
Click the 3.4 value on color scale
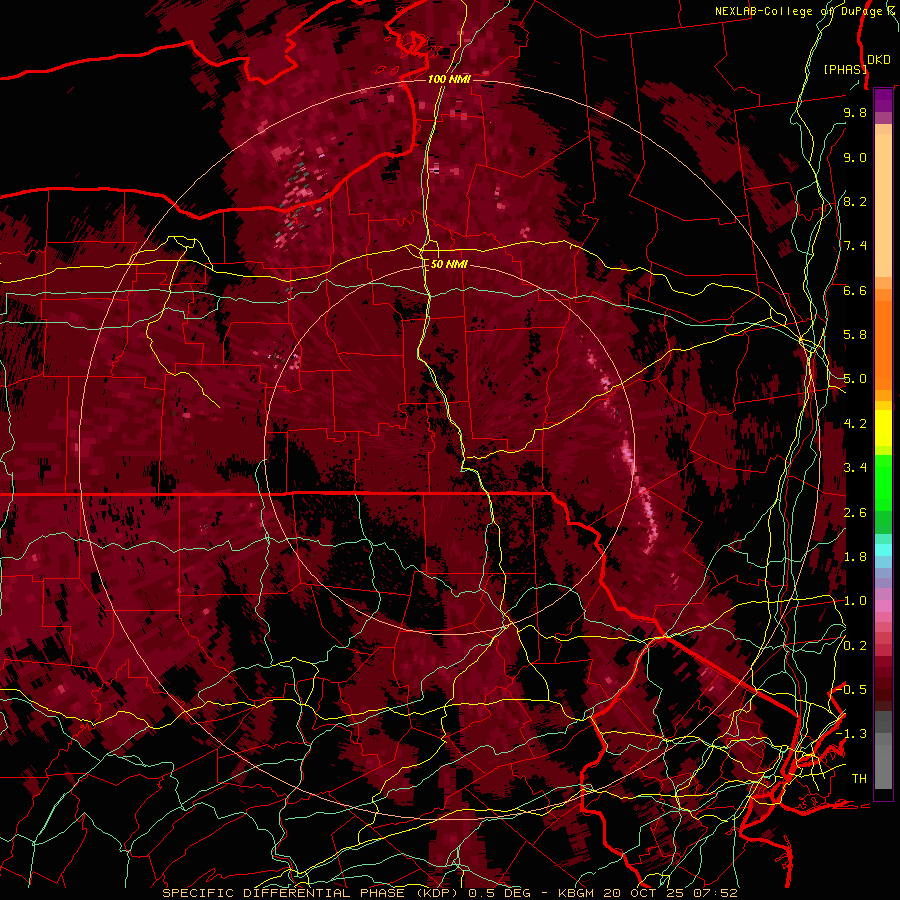click(x=855, y=468)
